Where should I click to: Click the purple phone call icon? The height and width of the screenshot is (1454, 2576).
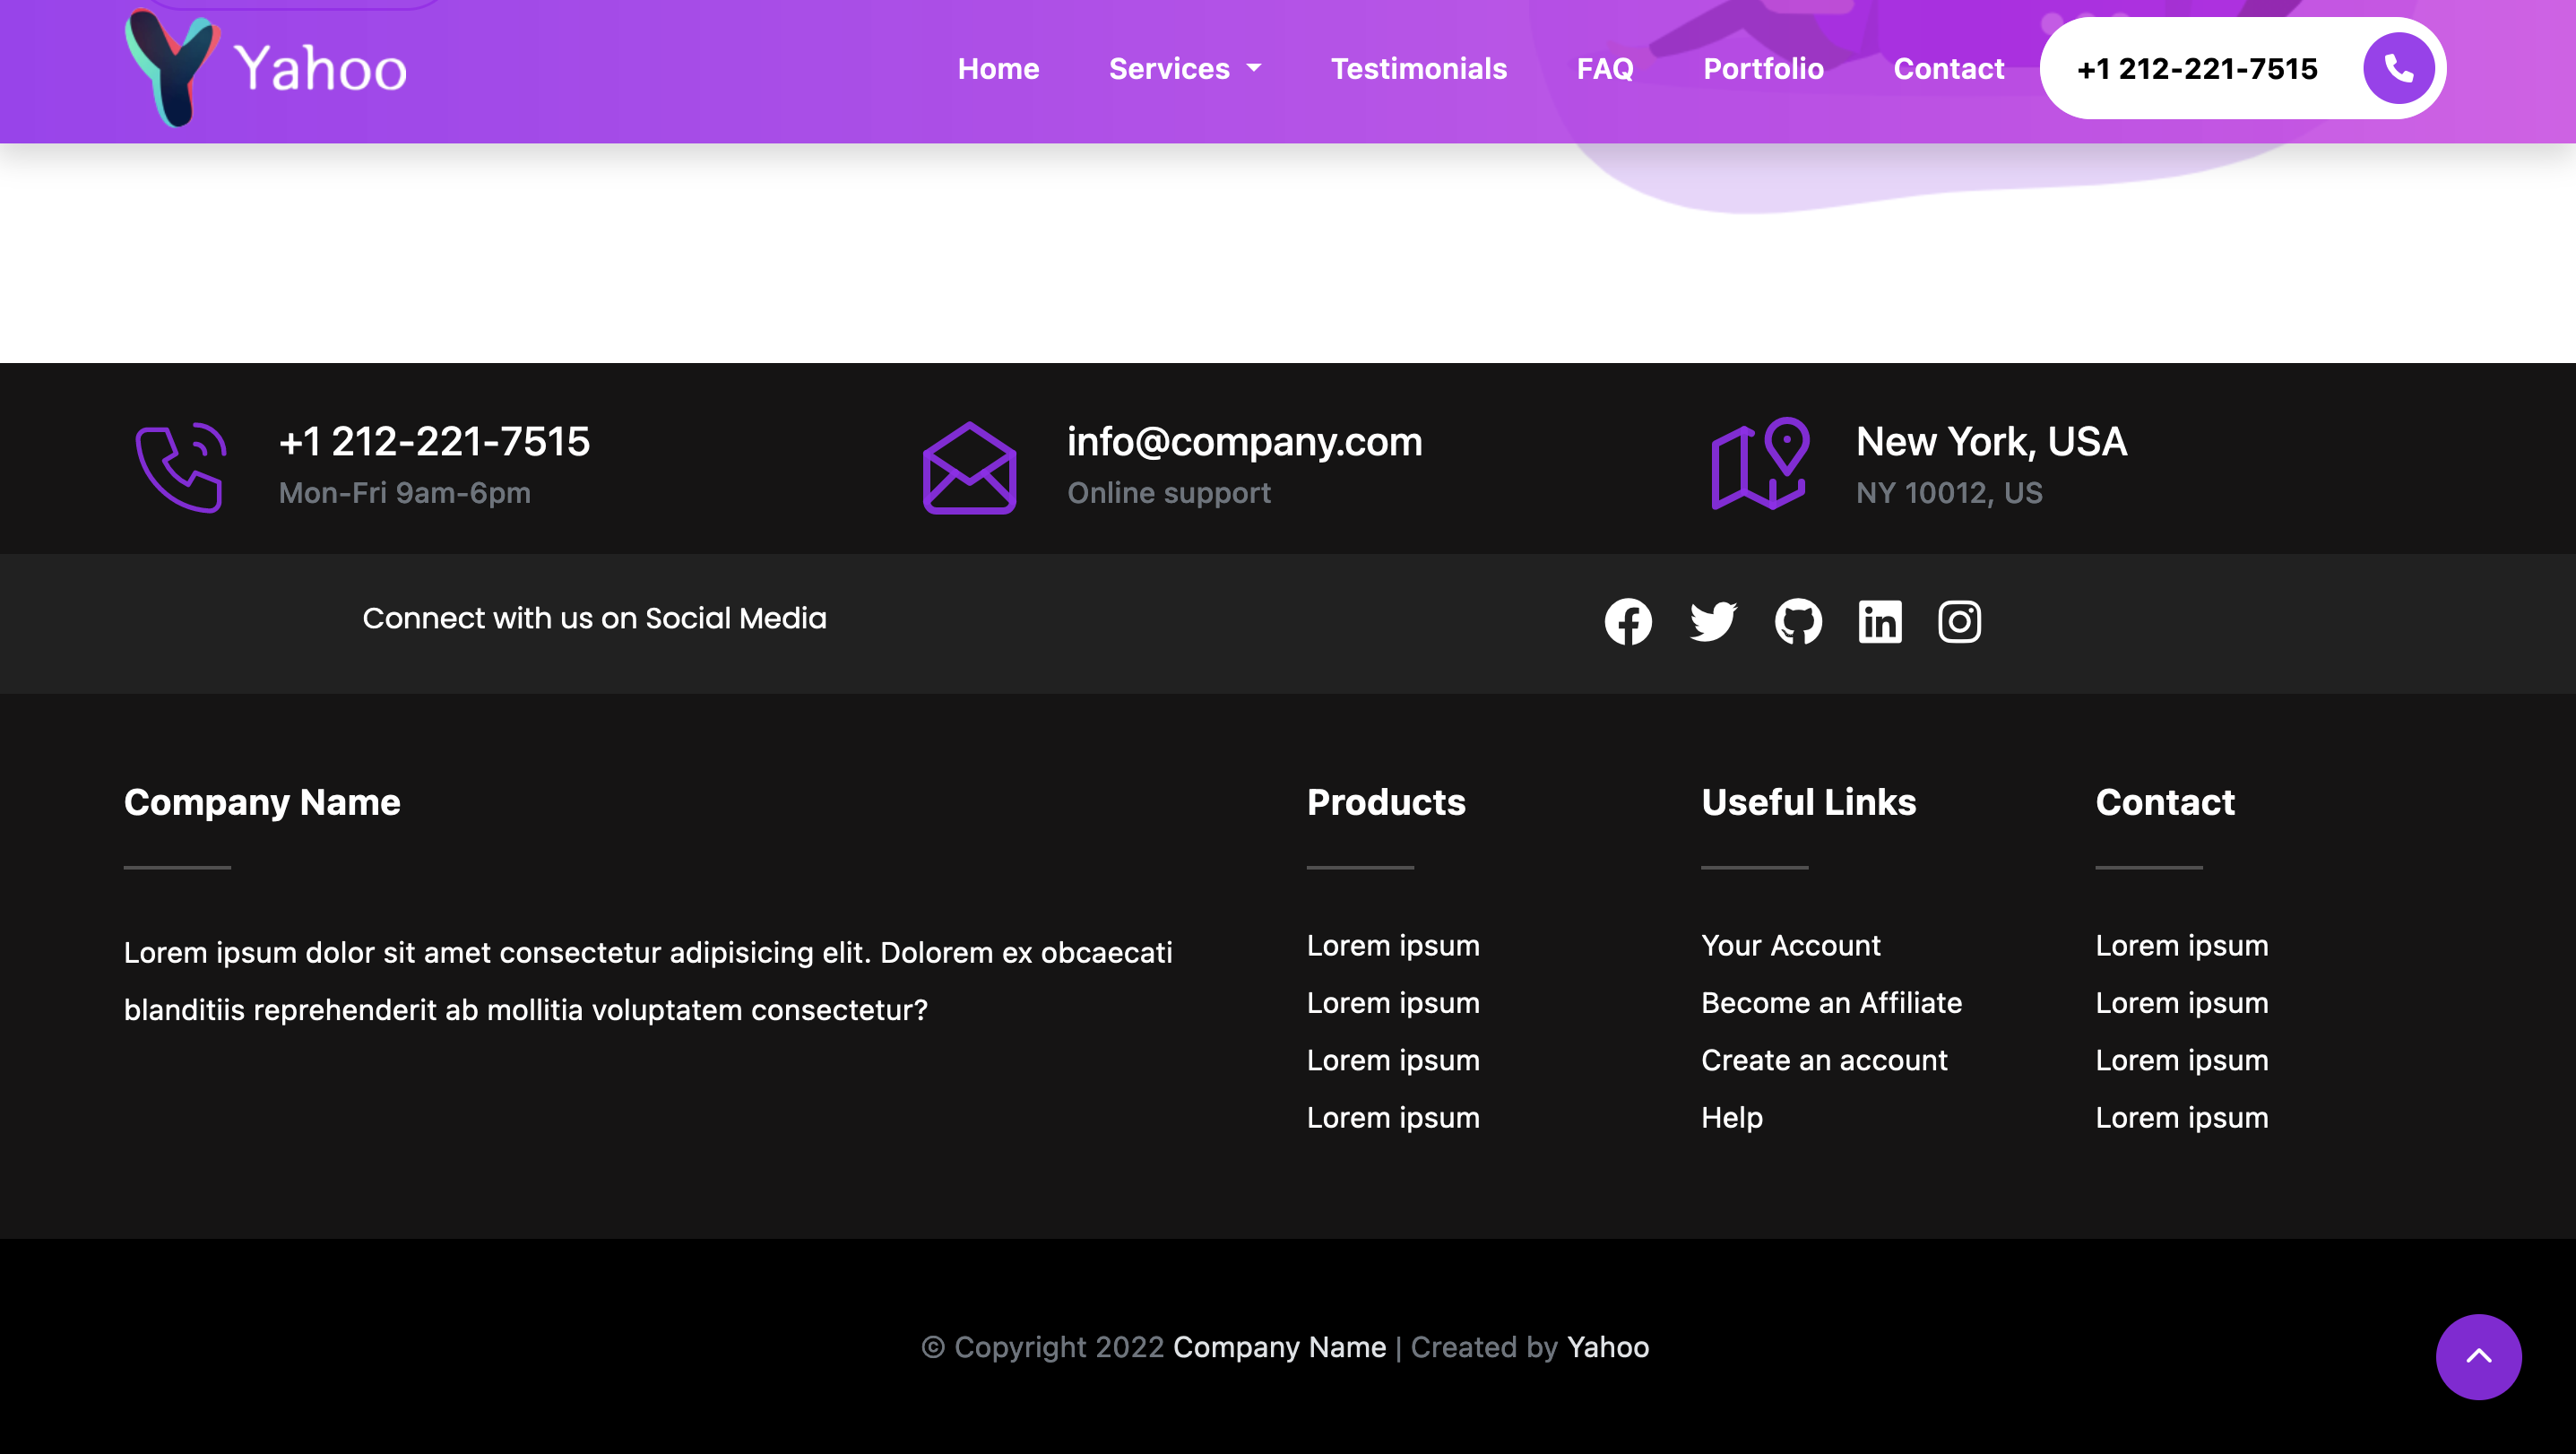pyautogui.click(x=180, y=467)
